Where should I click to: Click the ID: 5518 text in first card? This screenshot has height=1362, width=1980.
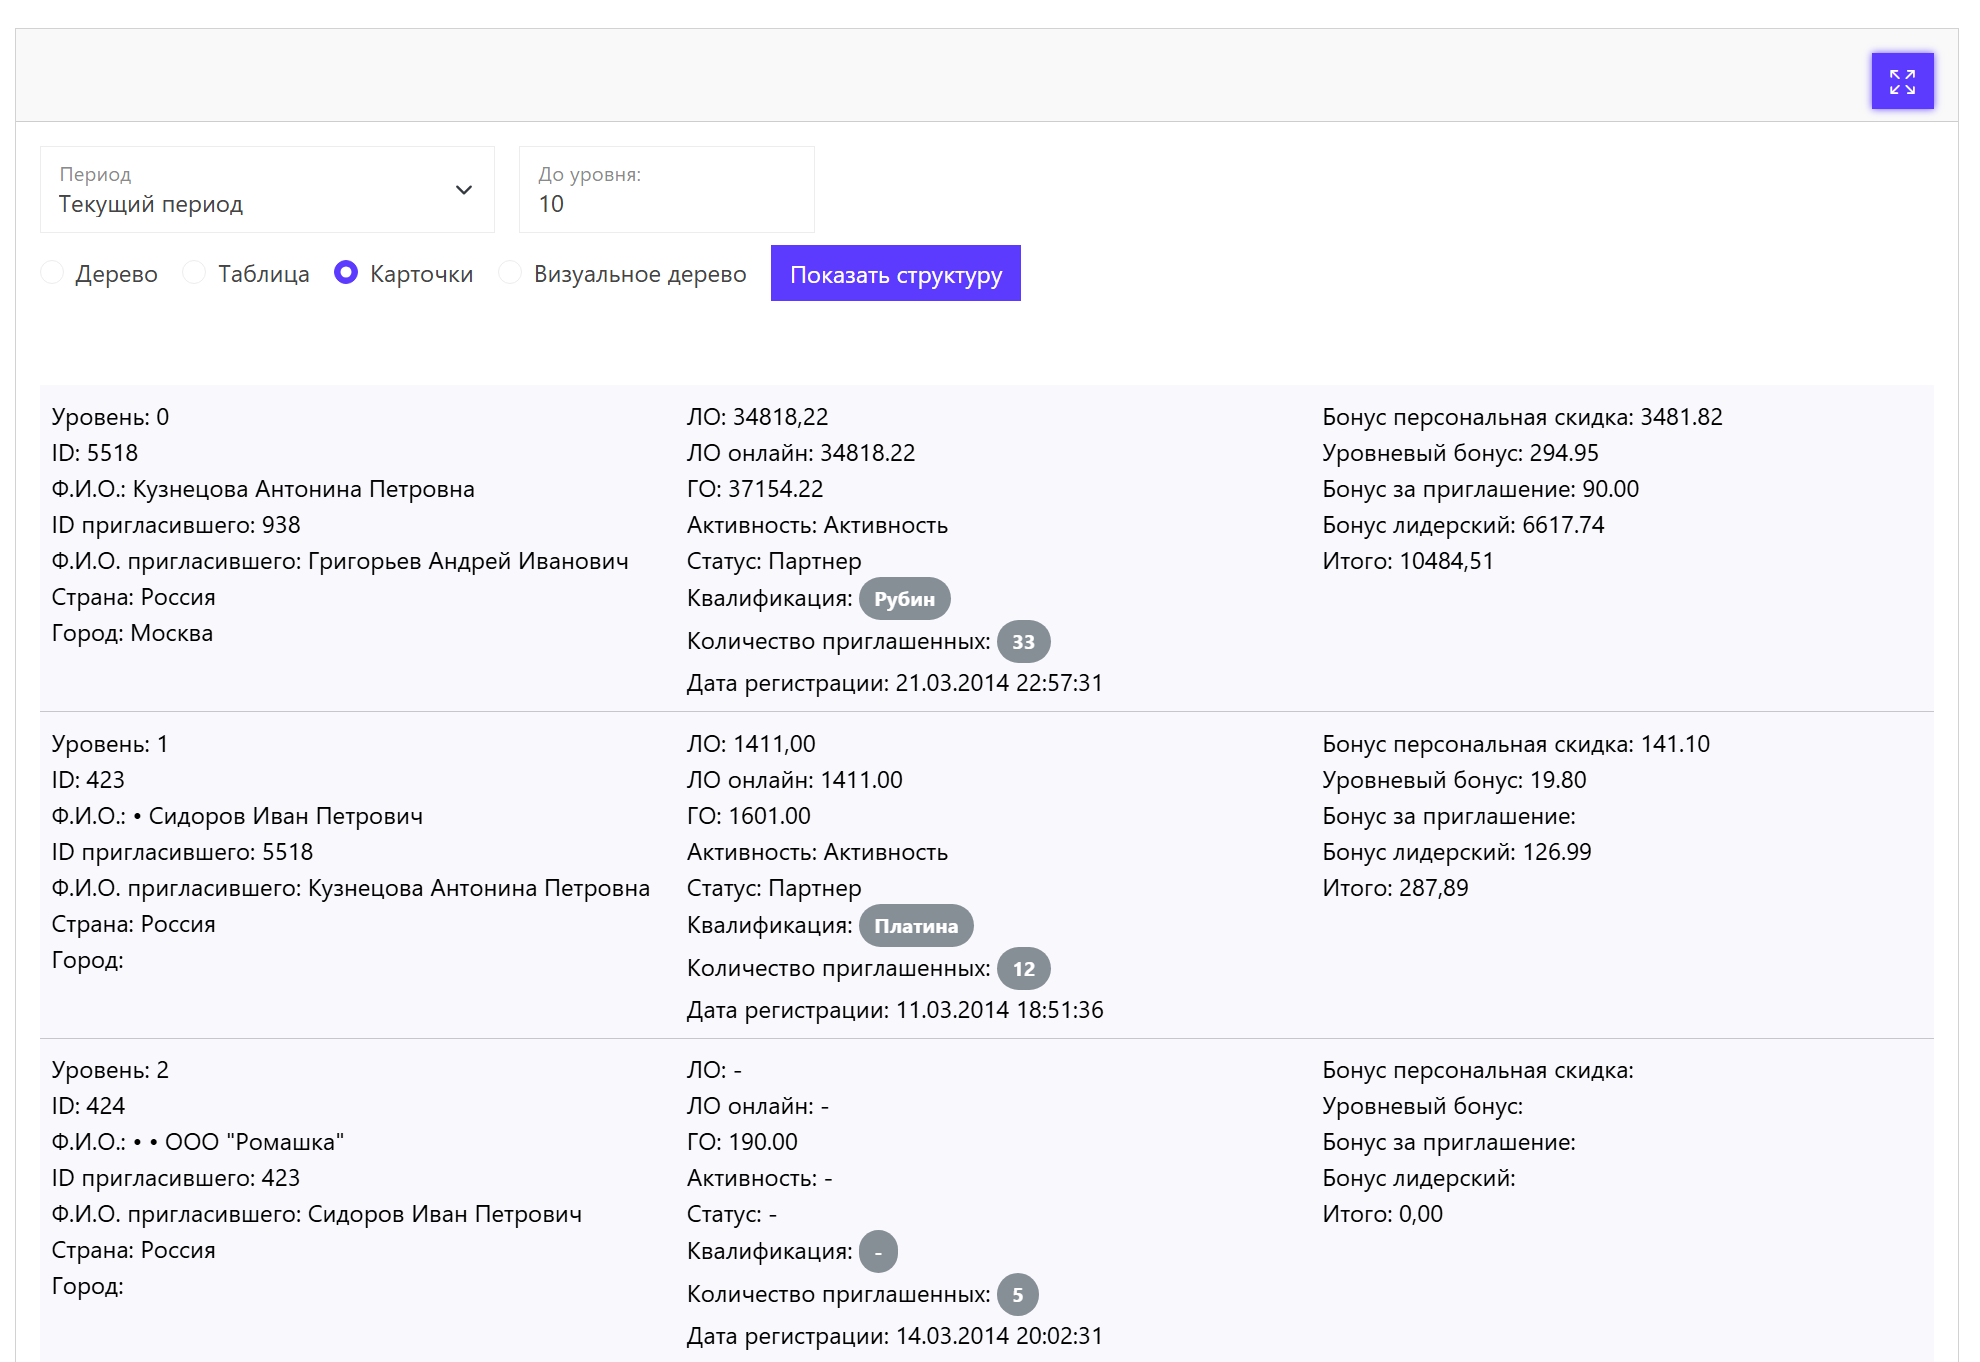(95, 453)
